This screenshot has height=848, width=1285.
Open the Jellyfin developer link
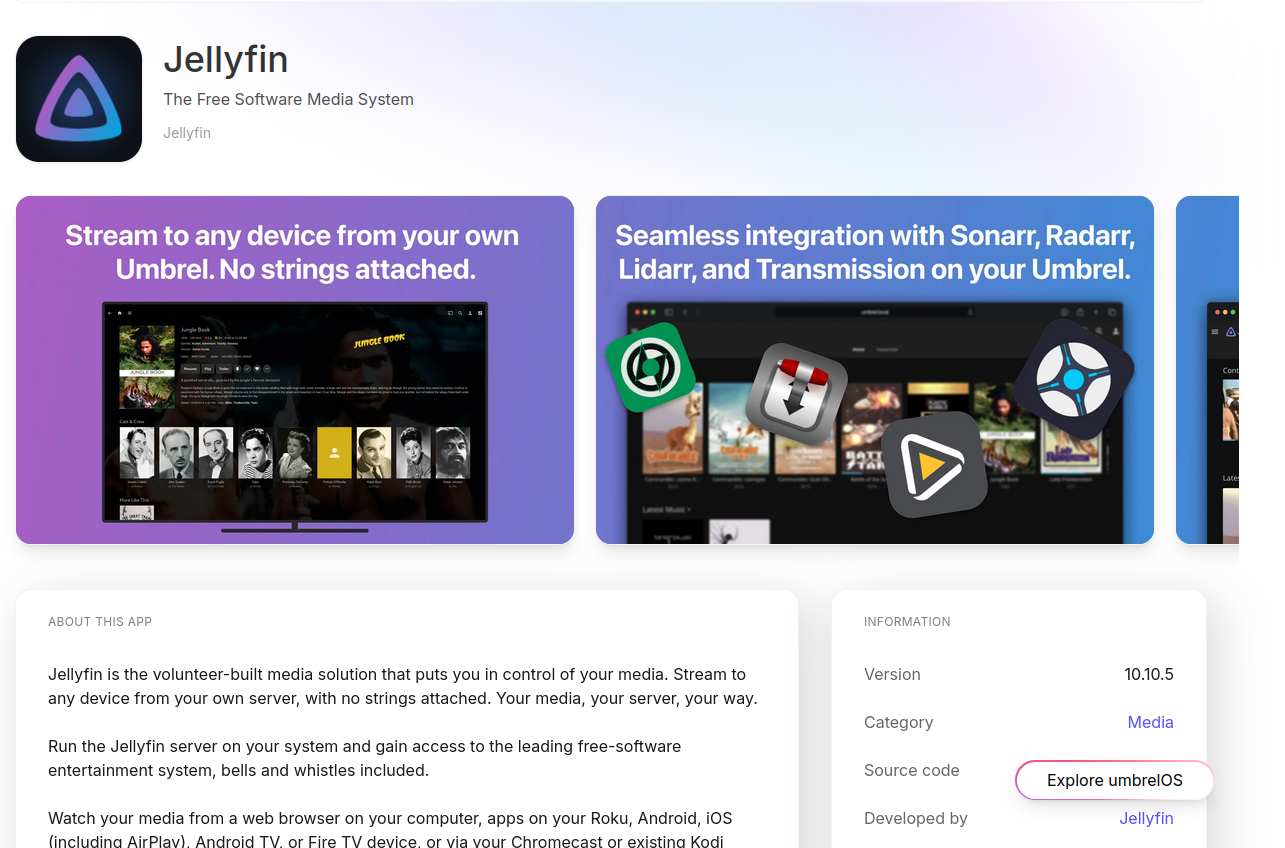pos(1146,818)
